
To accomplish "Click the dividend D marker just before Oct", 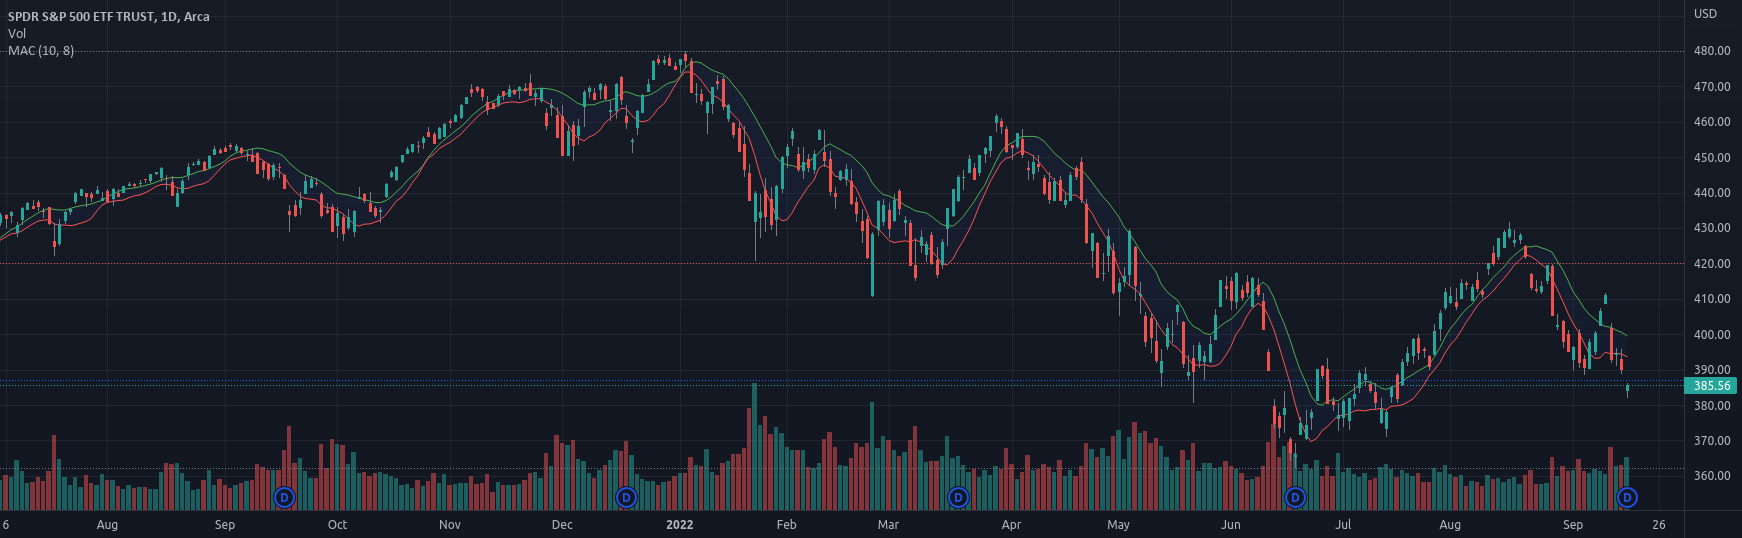I will [284, 497].
